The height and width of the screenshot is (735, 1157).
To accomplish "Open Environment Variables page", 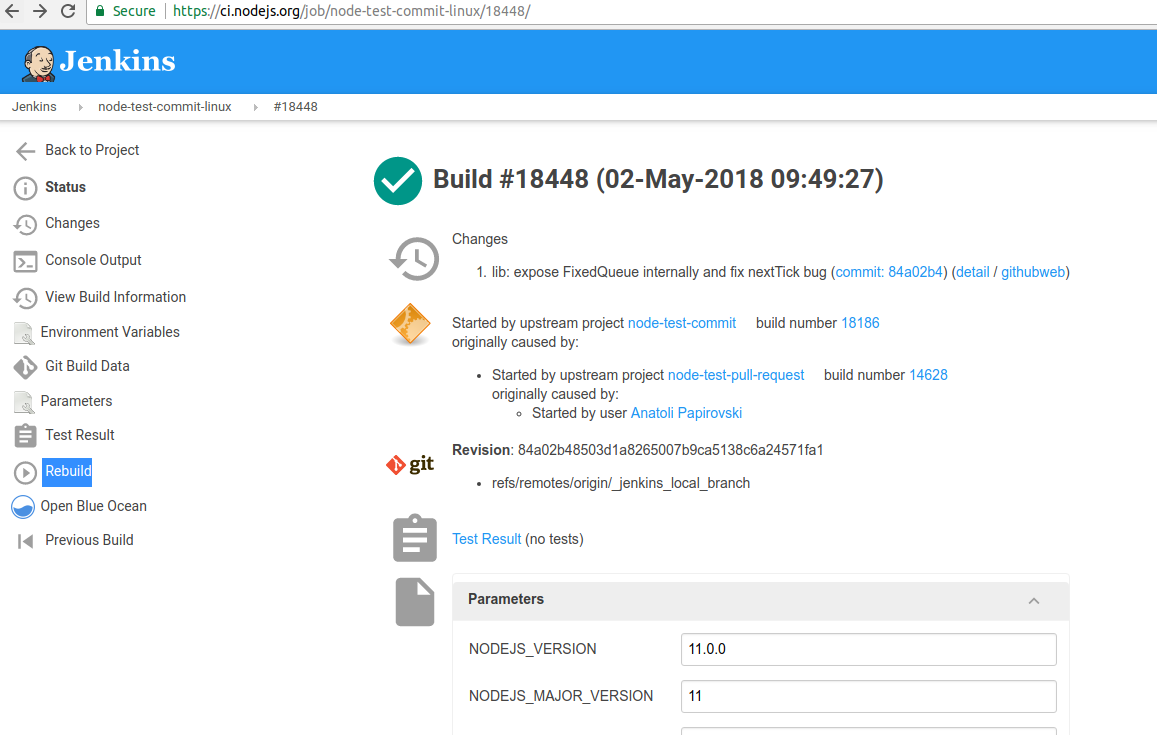I will [x=110, y=332].
